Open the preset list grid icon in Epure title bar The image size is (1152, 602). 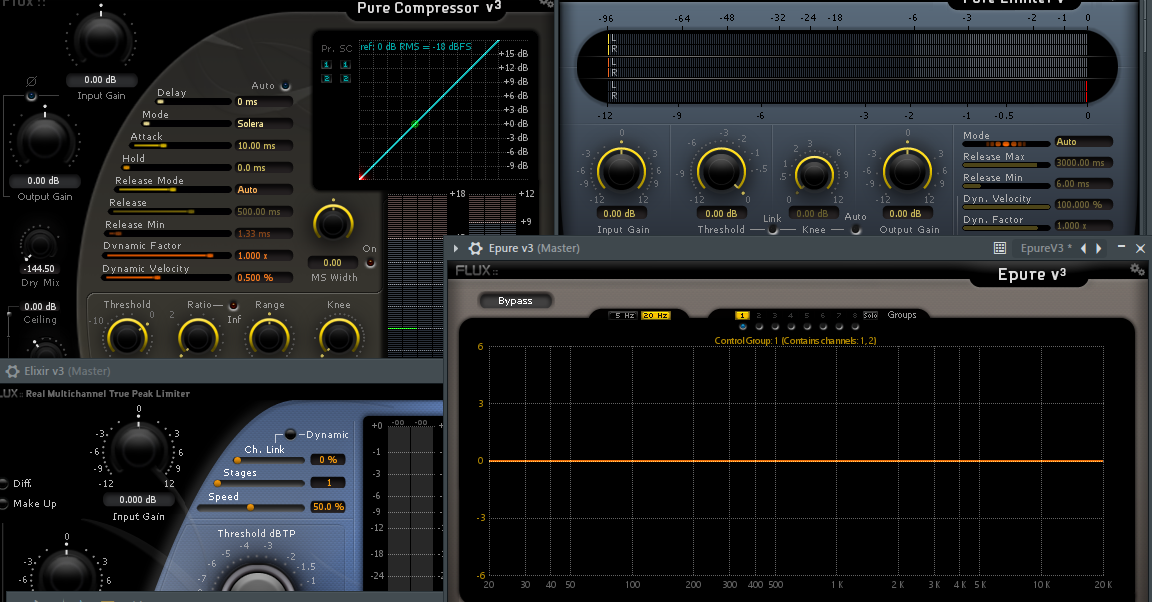pyautogui.click(x=999, y=248)
